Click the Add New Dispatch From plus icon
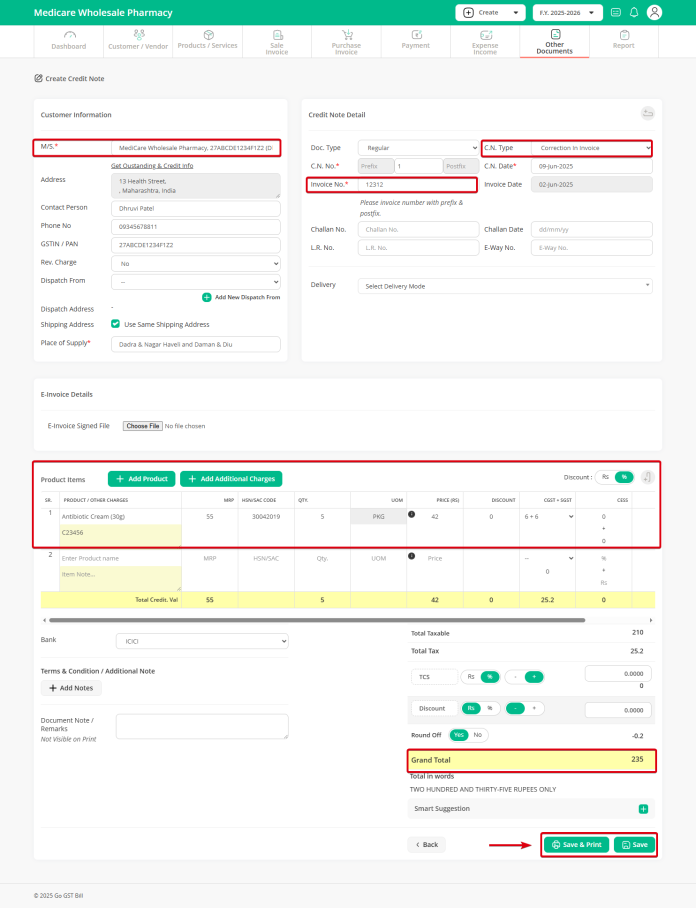This screenshot has height=908, width=696. [x=207, y=297]
